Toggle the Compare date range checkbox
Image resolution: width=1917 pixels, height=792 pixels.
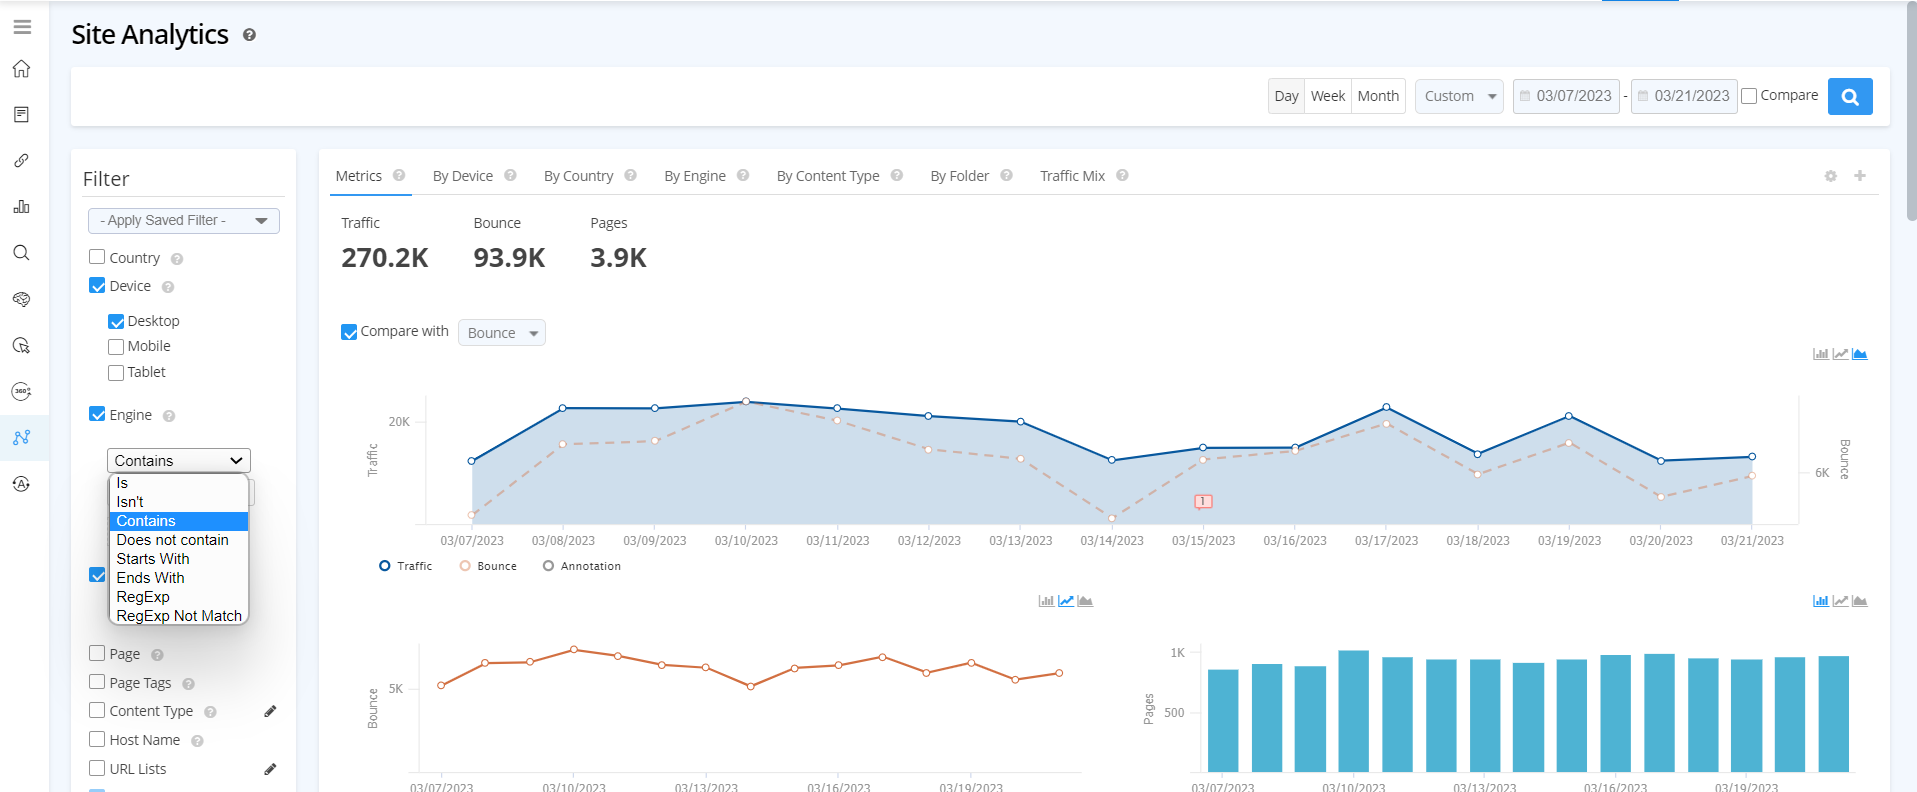[x=1749, y=96]
